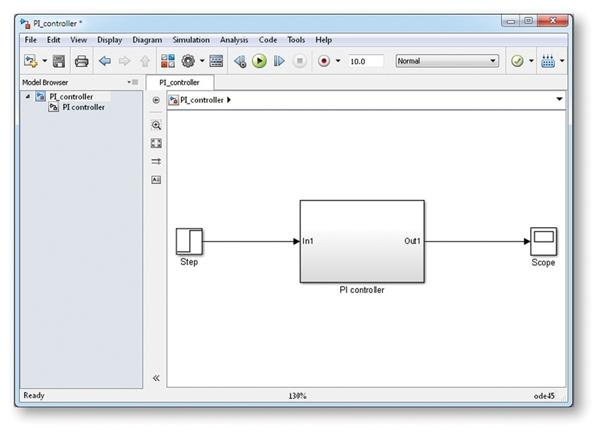Expand the address bar dropdown arrow
Image resolution: width=600 pixels, height=433 pixels.
559,100
